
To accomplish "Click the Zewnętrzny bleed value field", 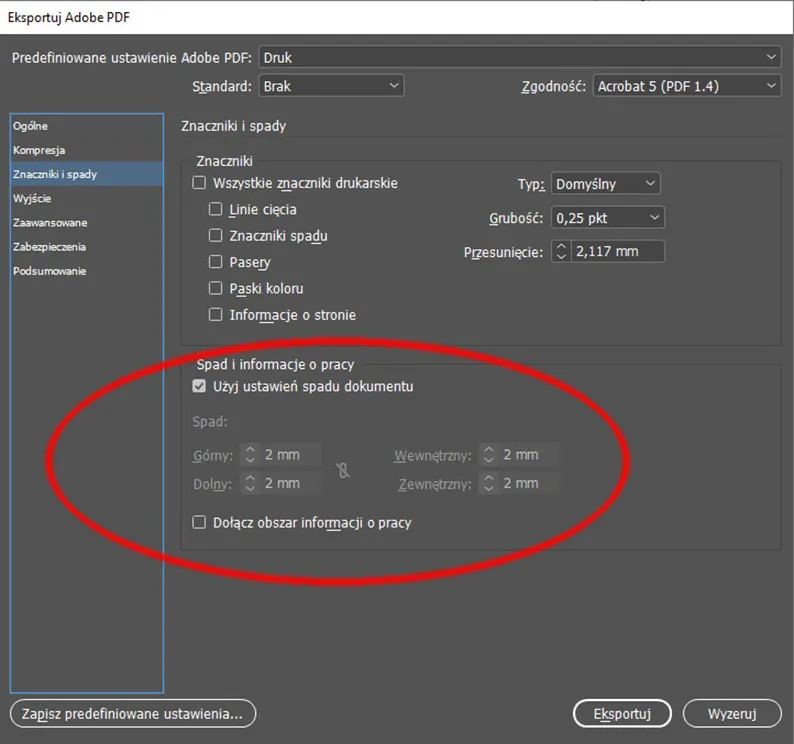I will (529, 483).
